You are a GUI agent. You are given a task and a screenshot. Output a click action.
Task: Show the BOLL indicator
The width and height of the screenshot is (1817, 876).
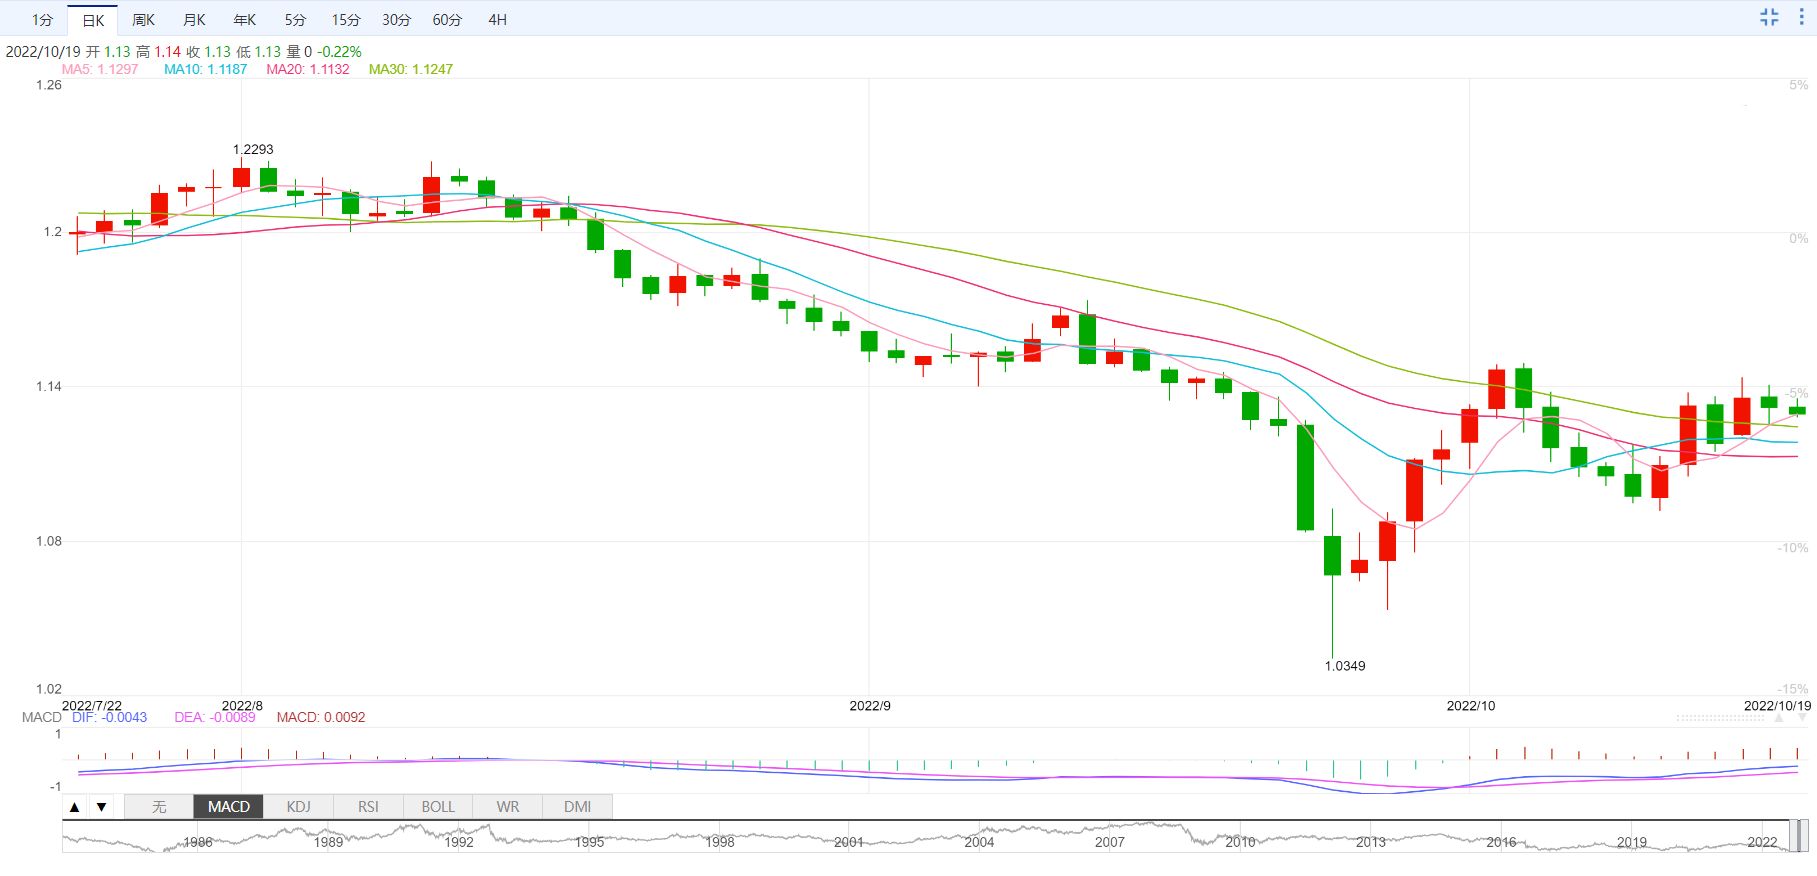click(x=438, y=807)
